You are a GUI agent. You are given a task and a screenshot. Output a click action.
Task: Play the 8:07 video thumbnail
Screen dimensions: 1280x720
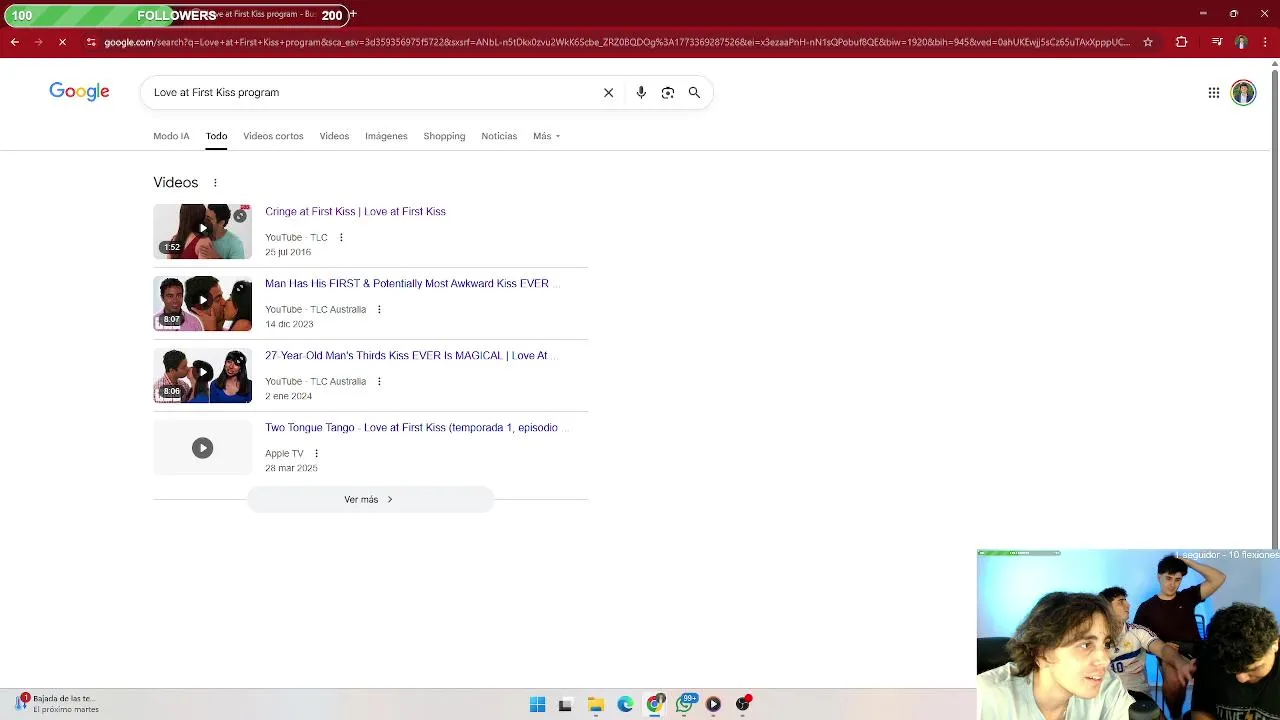click(202, 303)
